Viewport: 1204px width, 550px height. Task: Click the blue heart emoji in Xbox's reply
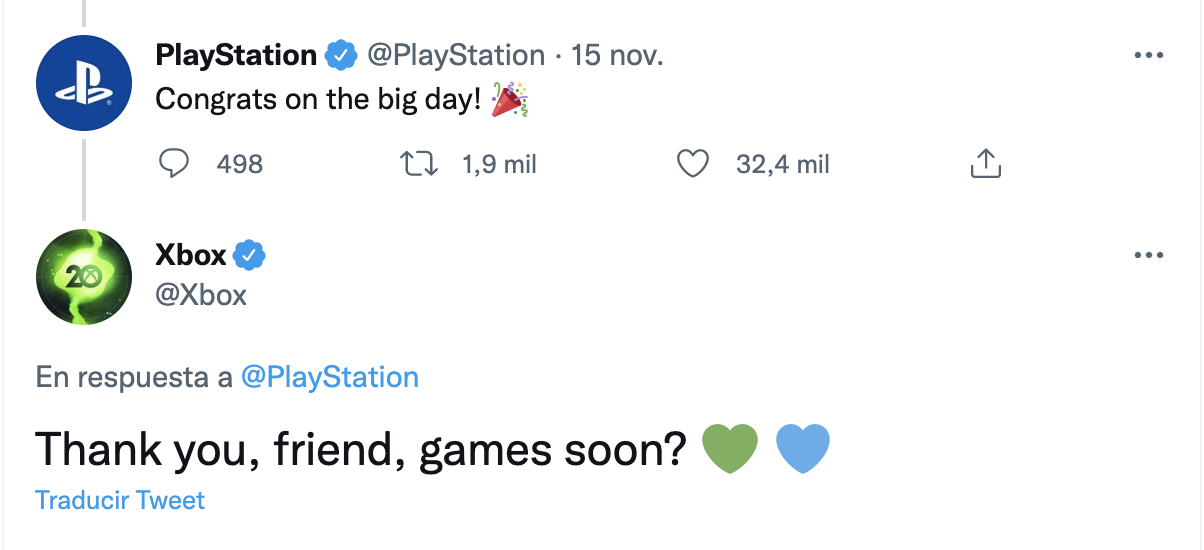click(803, 449)
